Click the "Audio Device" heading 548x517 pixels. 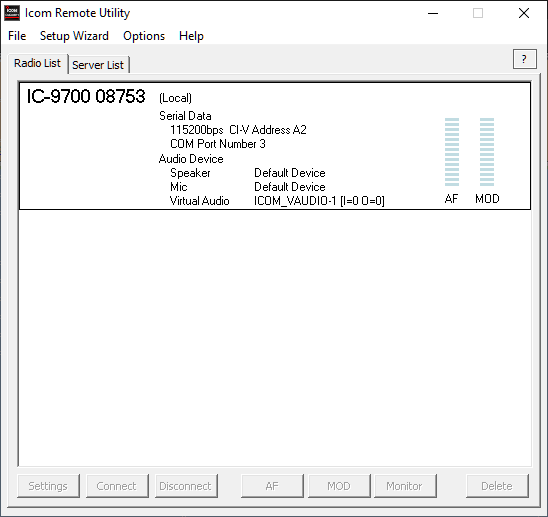[191, 159]
